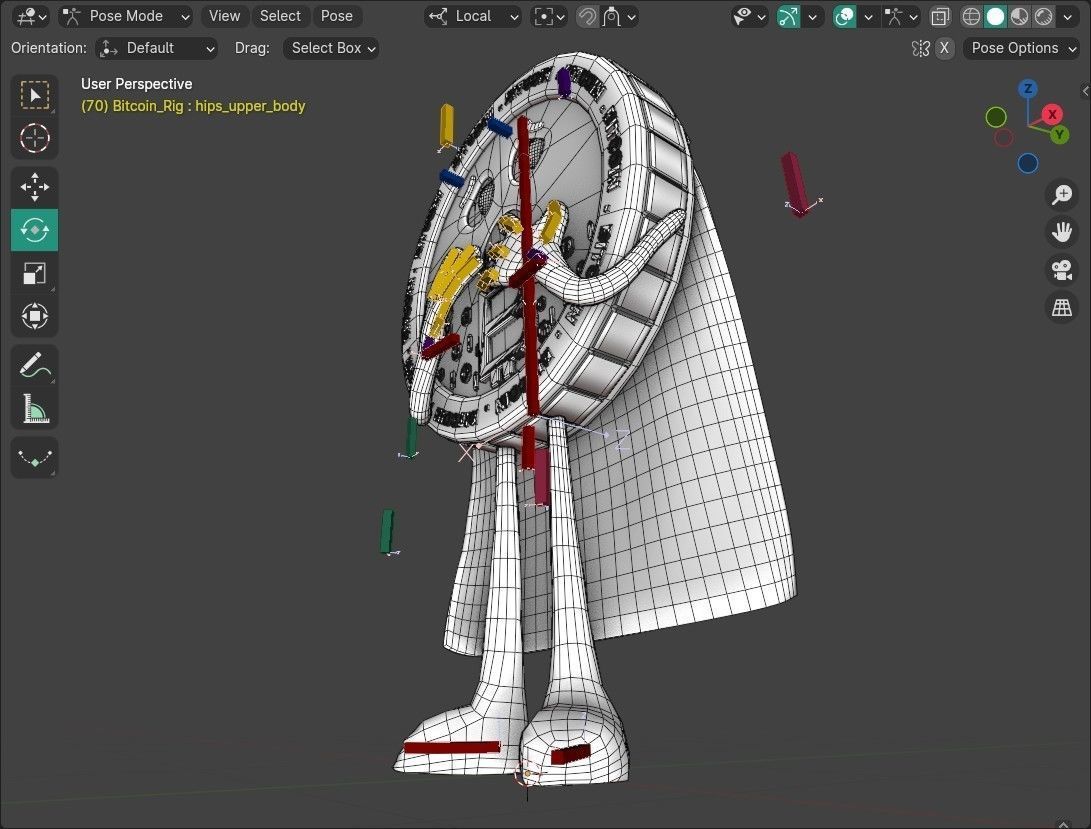Toggle viewport gizmos display
Image resolution: width=1091 pixels, height=829 pixels.
point(788,16)
